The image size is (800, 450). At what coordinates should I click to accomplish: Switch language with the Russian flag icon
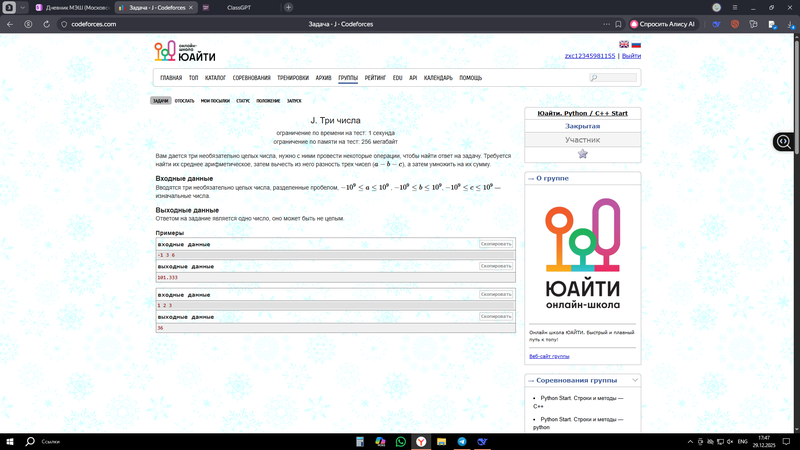click(636, 44)
